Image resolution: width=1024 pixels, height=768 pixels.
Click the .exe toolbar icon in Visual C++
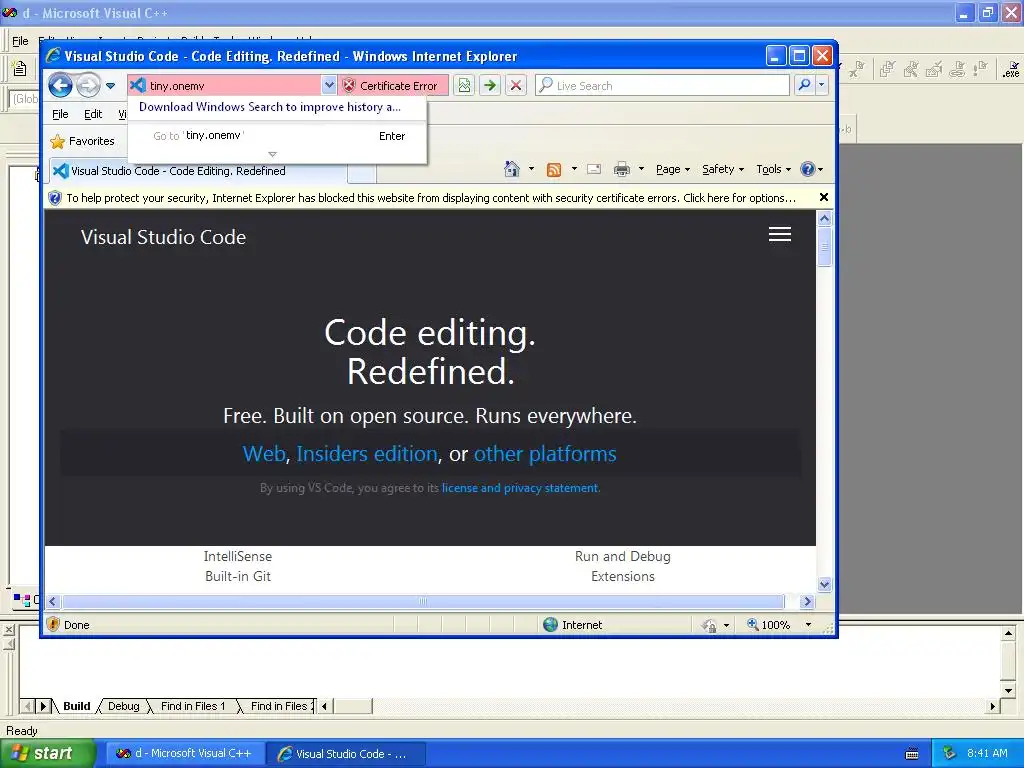[1011, 69]
